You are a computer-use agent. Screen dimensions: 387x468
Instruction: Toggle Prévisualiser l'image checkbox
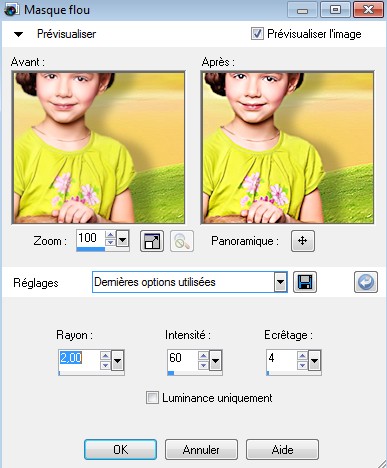257,34
